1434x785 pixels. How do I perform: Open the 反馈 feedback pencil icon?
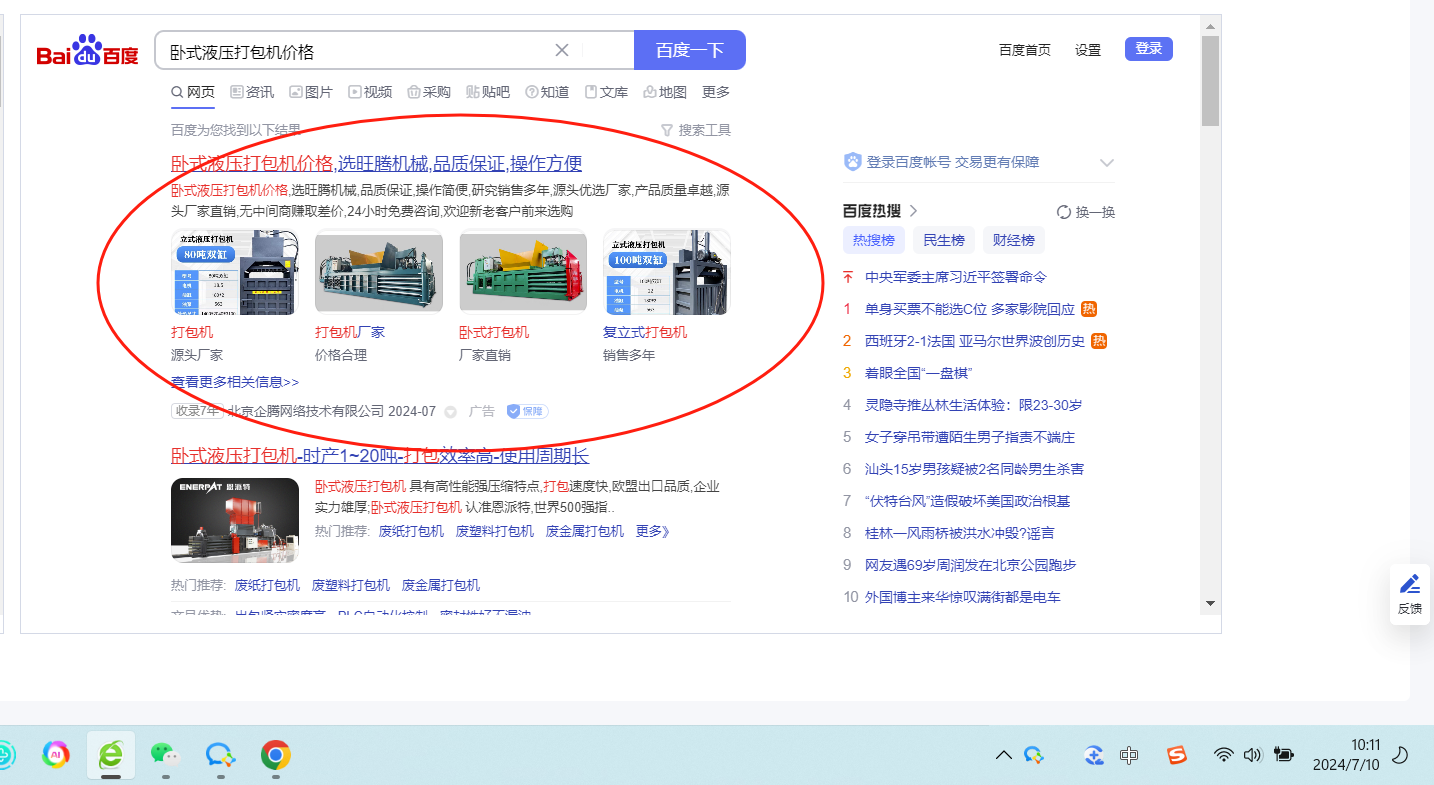coord(1409,585)
